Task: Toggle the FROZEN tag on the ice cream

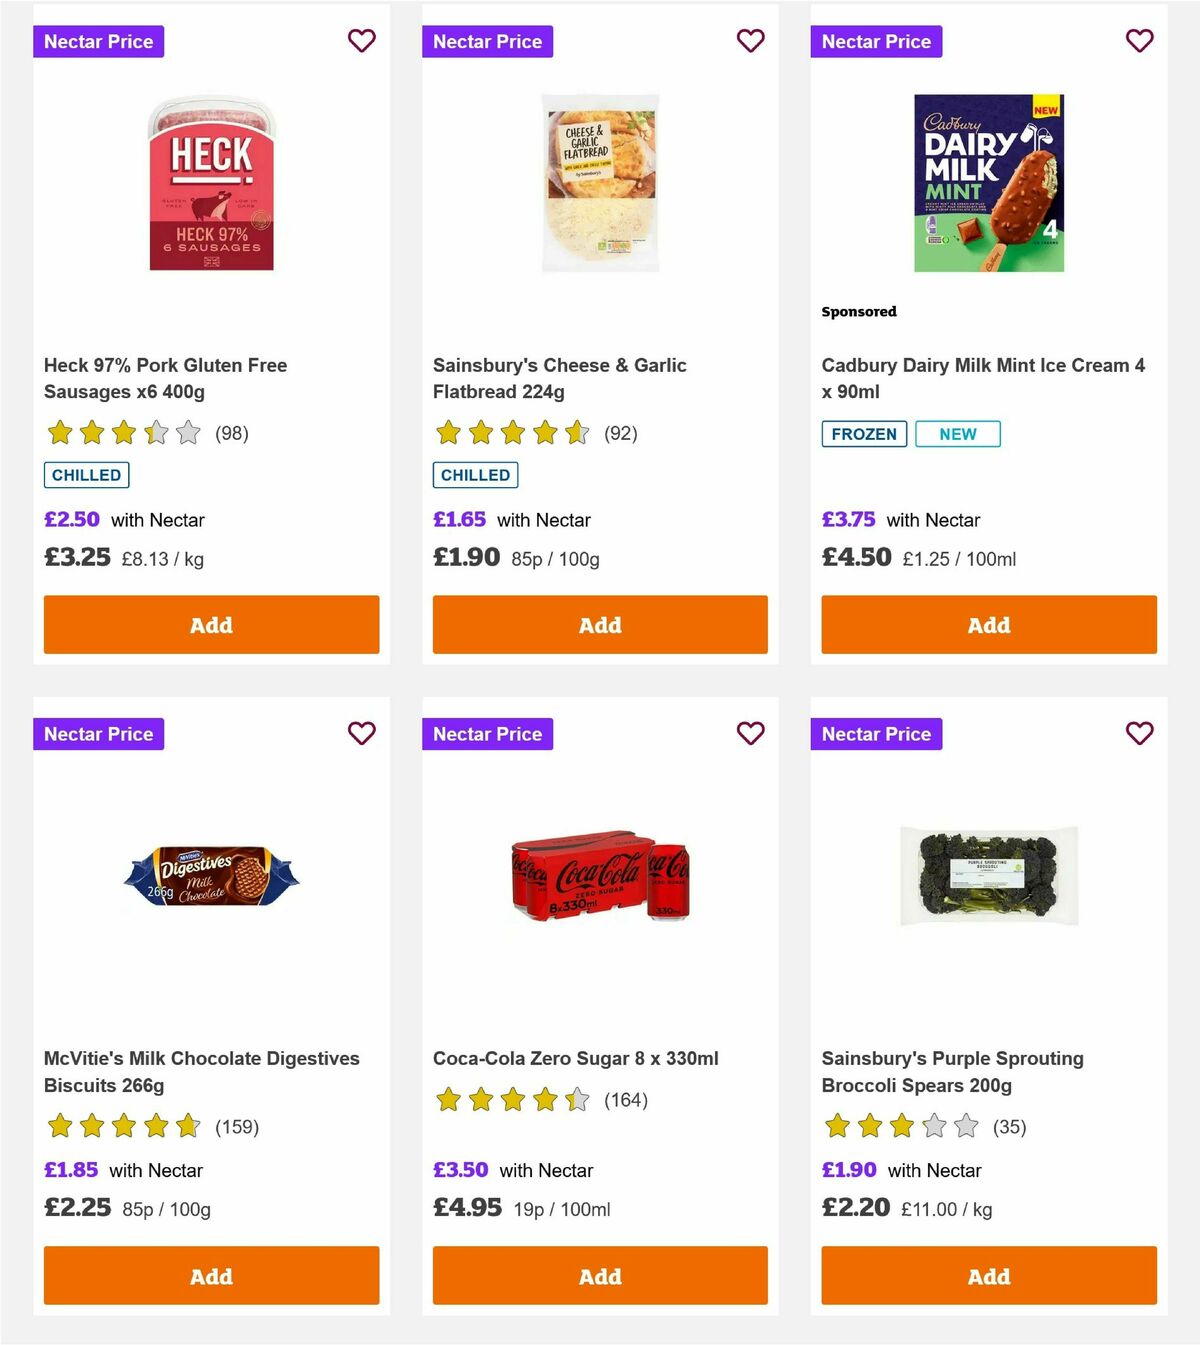Action: tap(863, 434)
